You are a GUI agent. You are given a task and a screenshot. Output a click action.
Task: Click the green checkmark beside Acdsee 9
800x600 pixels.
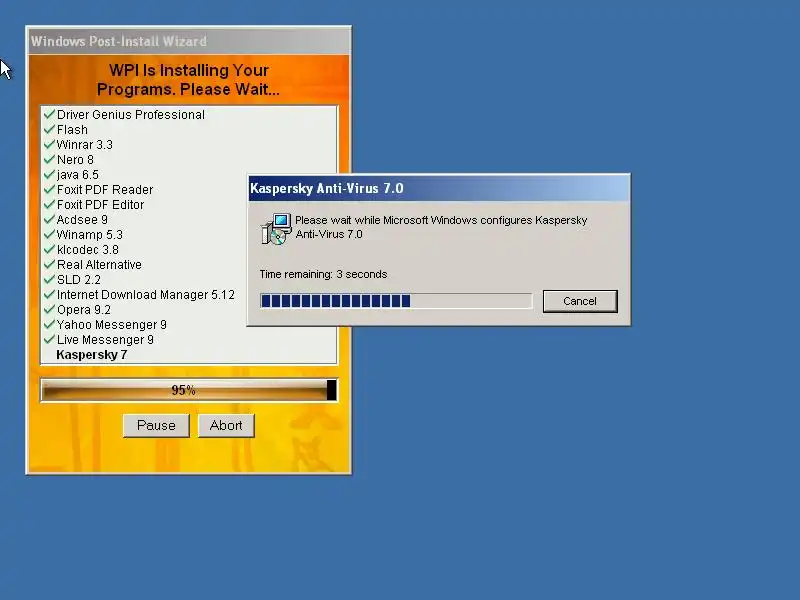(49, 219)
